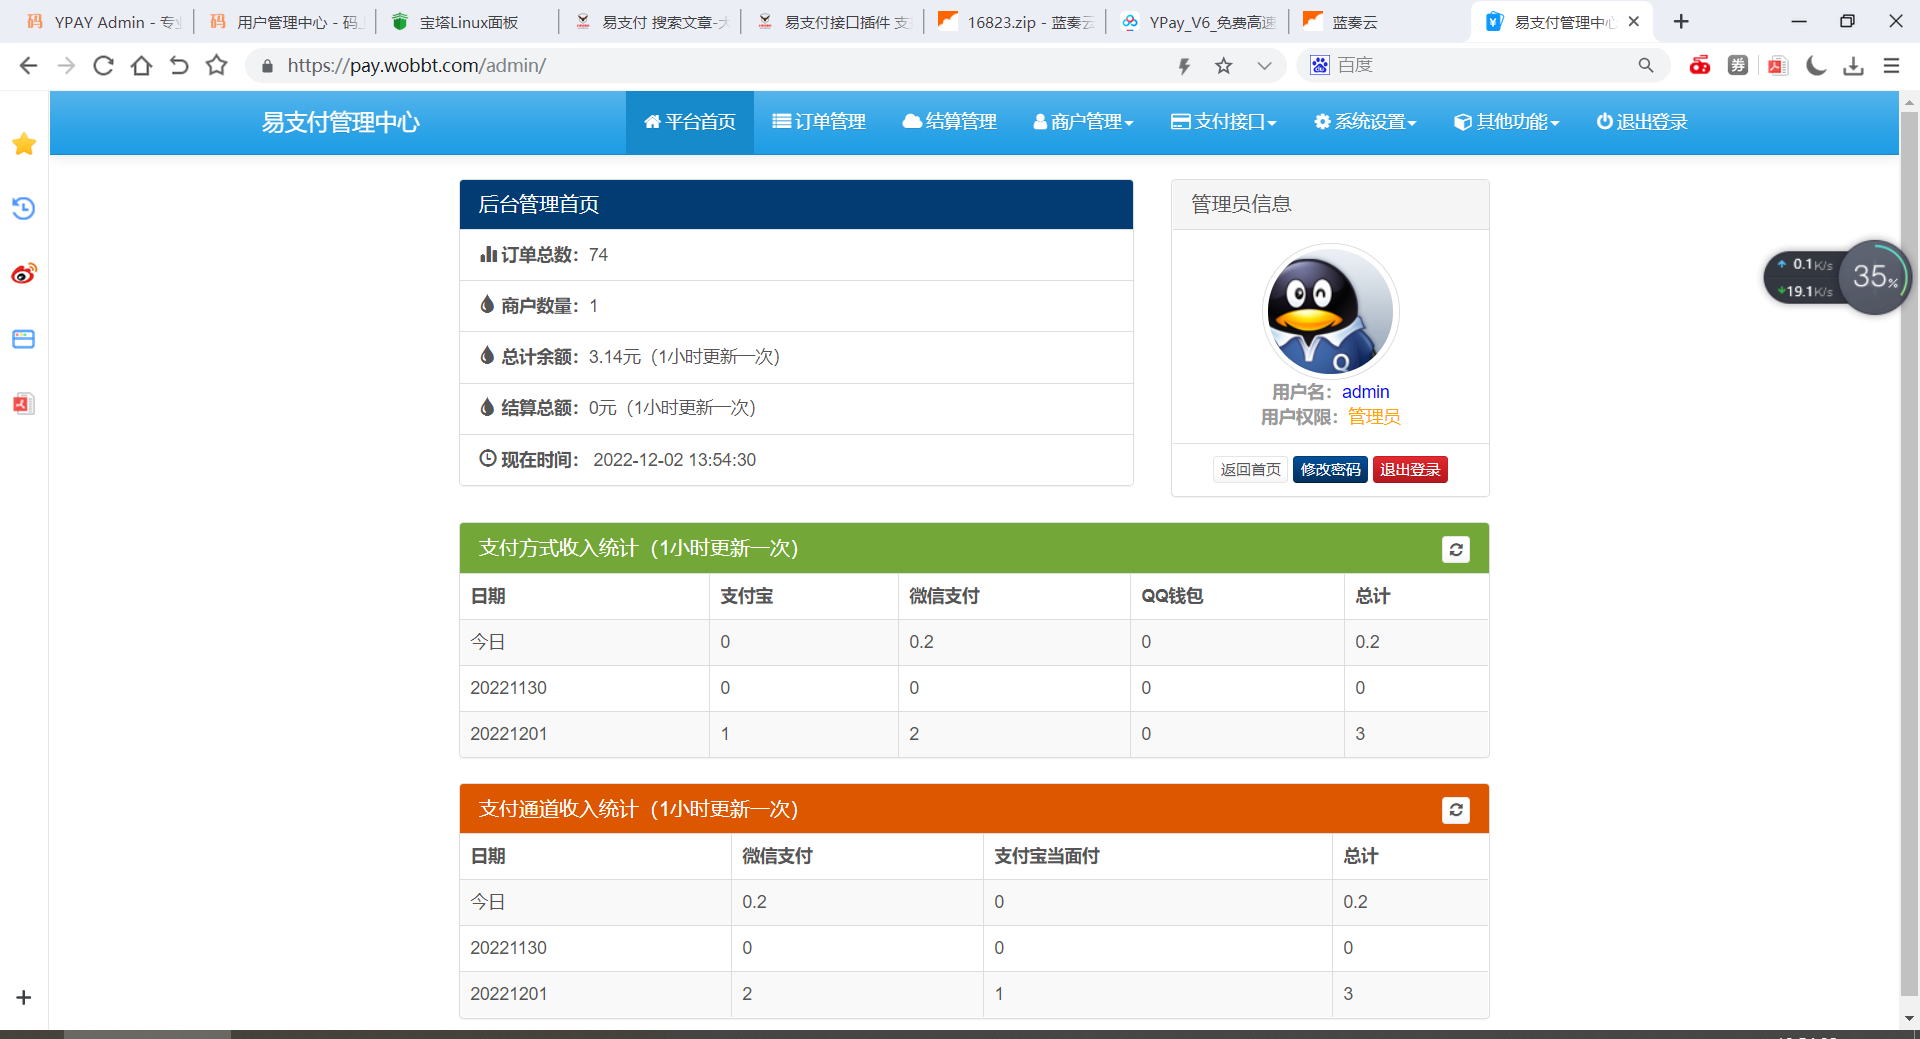
Task: Open the admin username link
Action: click(1366, 392)
